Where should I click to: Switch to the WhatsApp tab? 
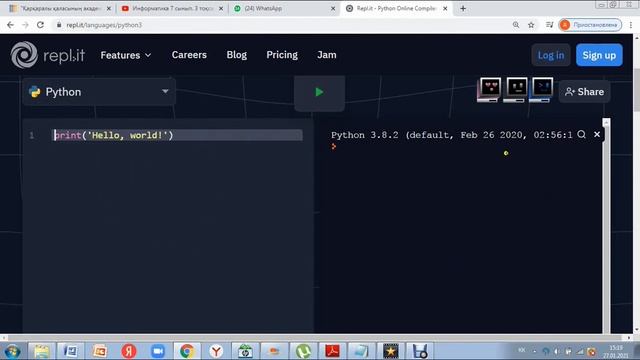(284, 8)
